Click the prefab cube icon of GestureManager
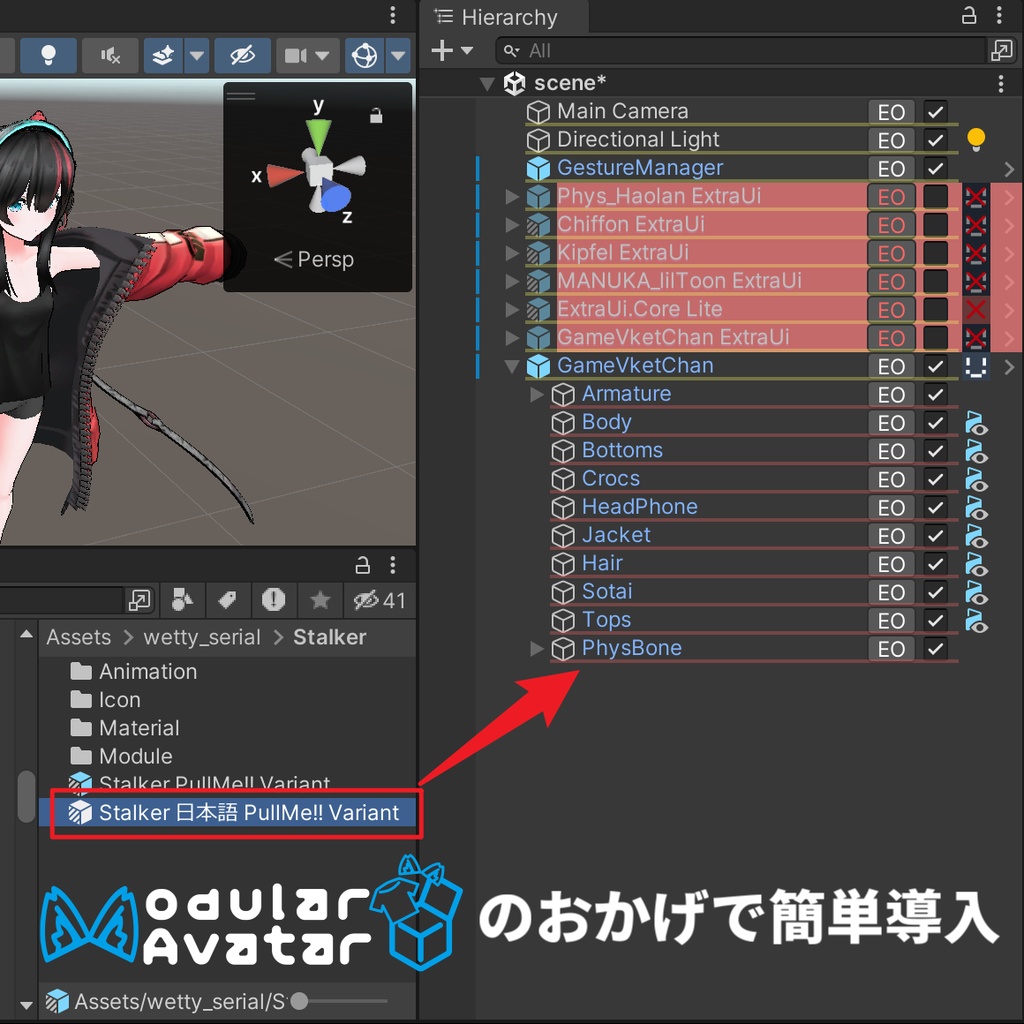Screen dimensions: 1024x1024 click(538, 168)
